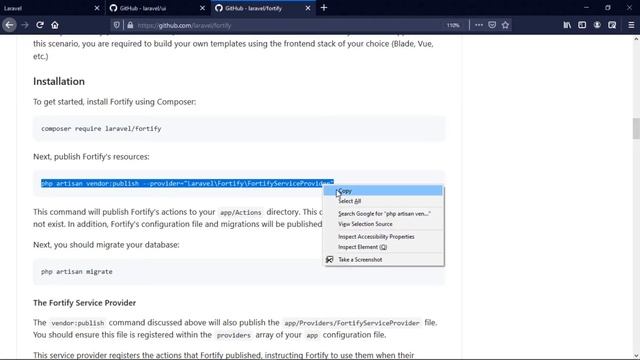Open the Library icon
Screen dimensions: 640x360
pos(567,25)
